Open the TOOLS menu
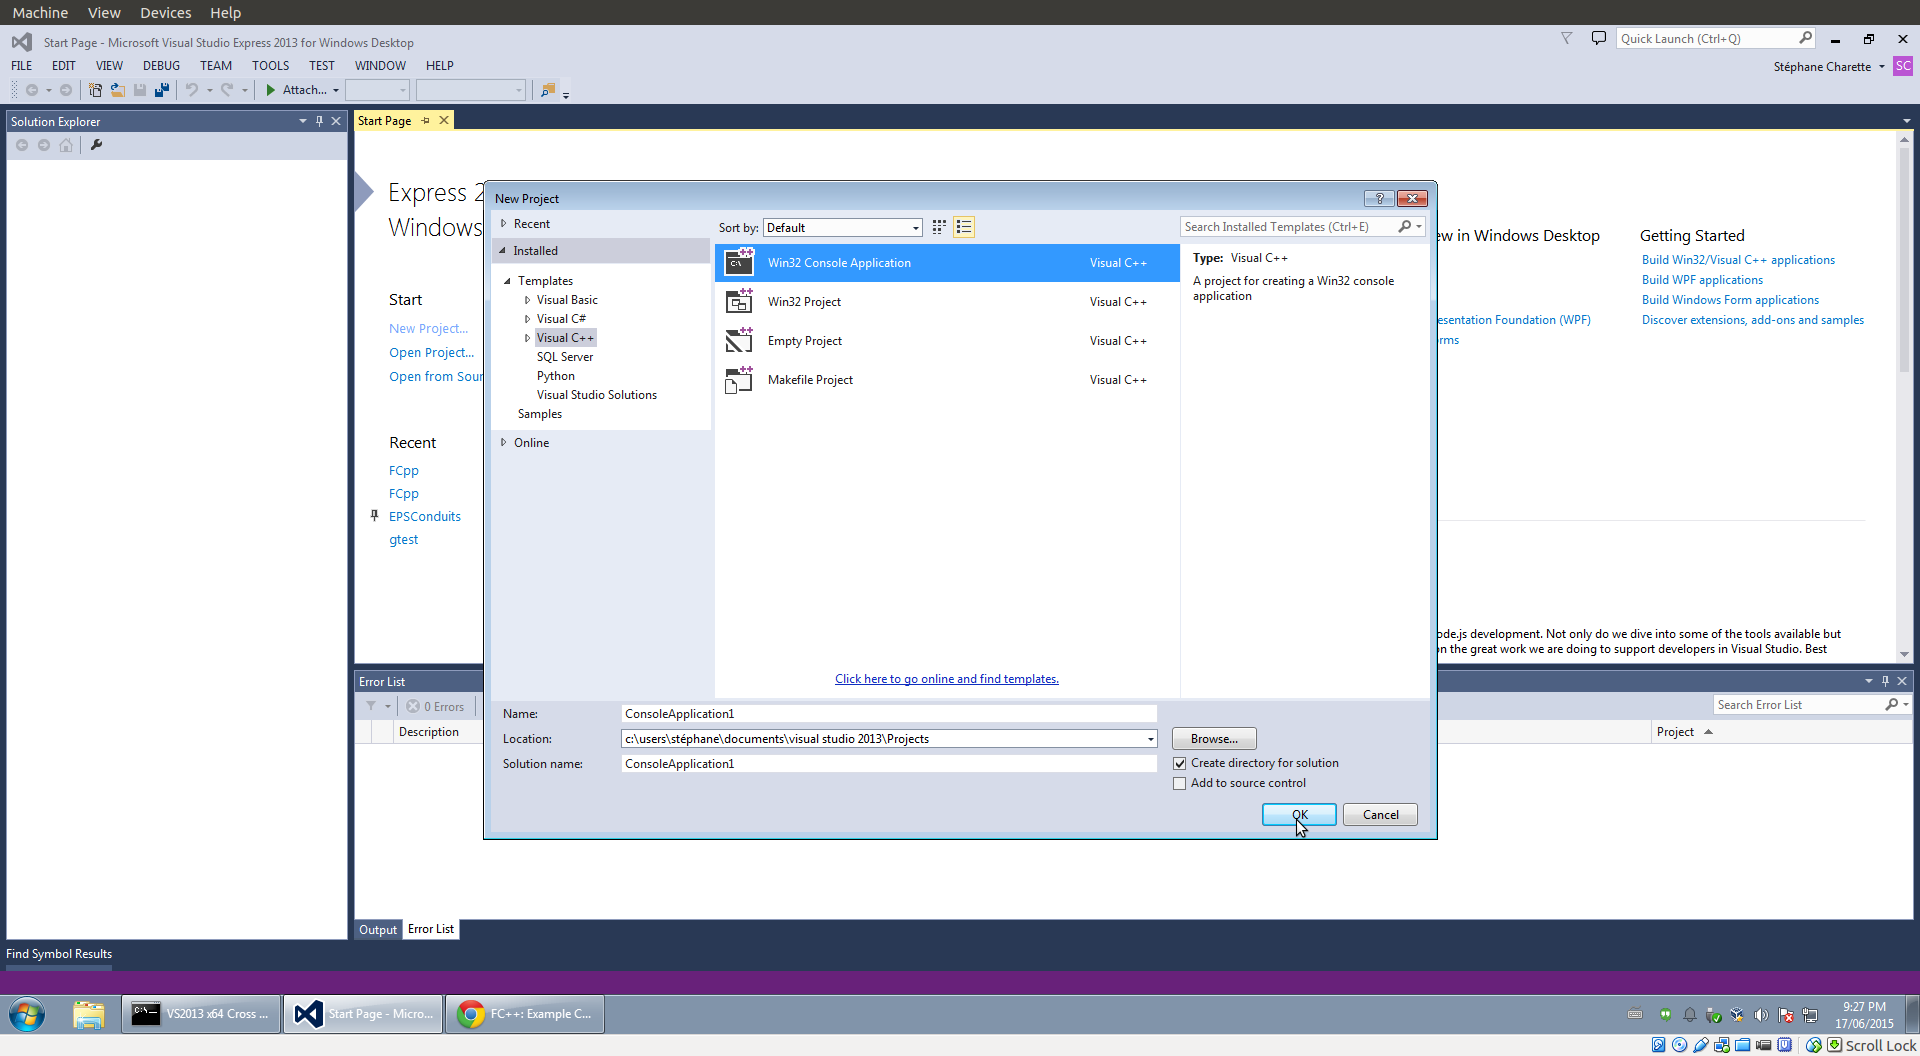The width and height of the screenshot is (1920, 1056). [270, 66]
